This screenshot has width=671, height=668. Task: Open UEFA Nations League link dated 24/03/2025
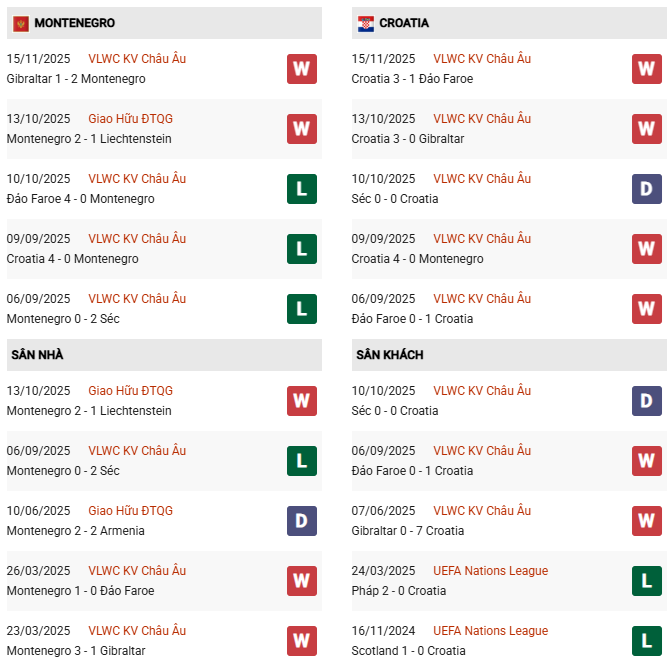click(490, 571)
